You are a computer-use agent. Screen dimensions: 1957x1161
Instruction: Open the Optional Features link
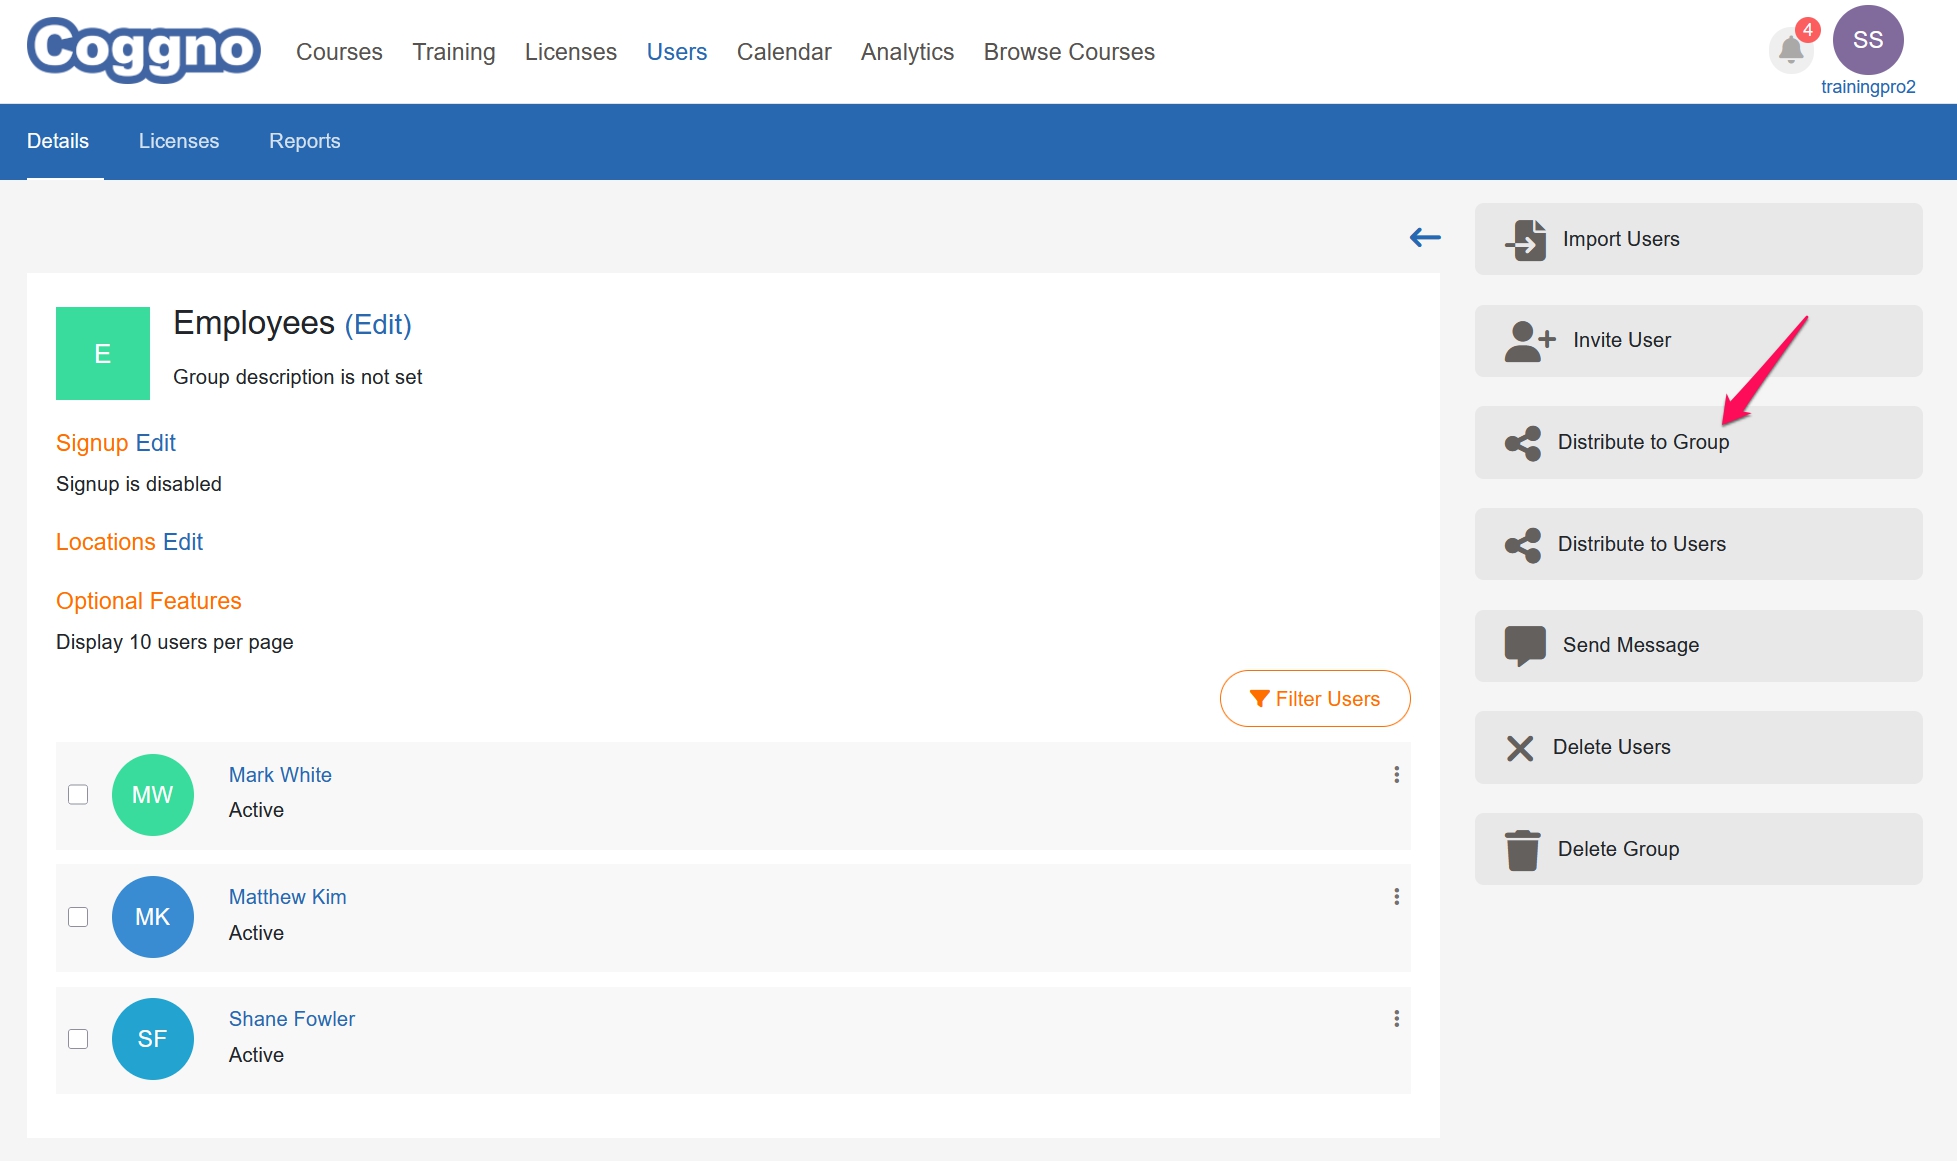coord(149,601)
